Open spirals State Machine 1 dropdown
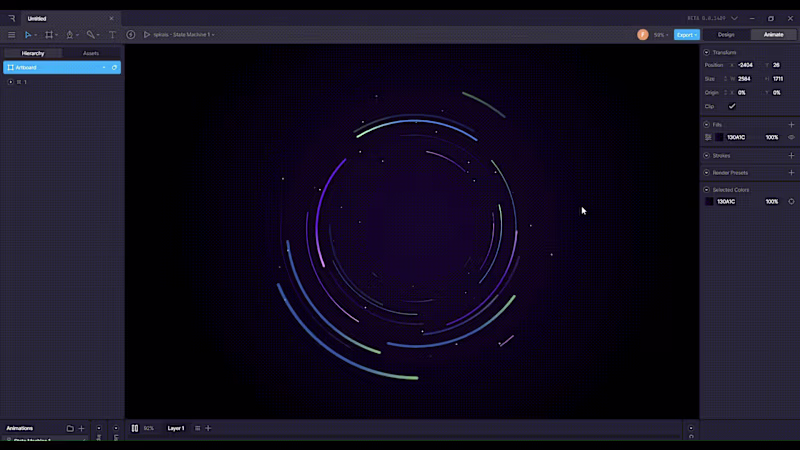 point(213,35)
